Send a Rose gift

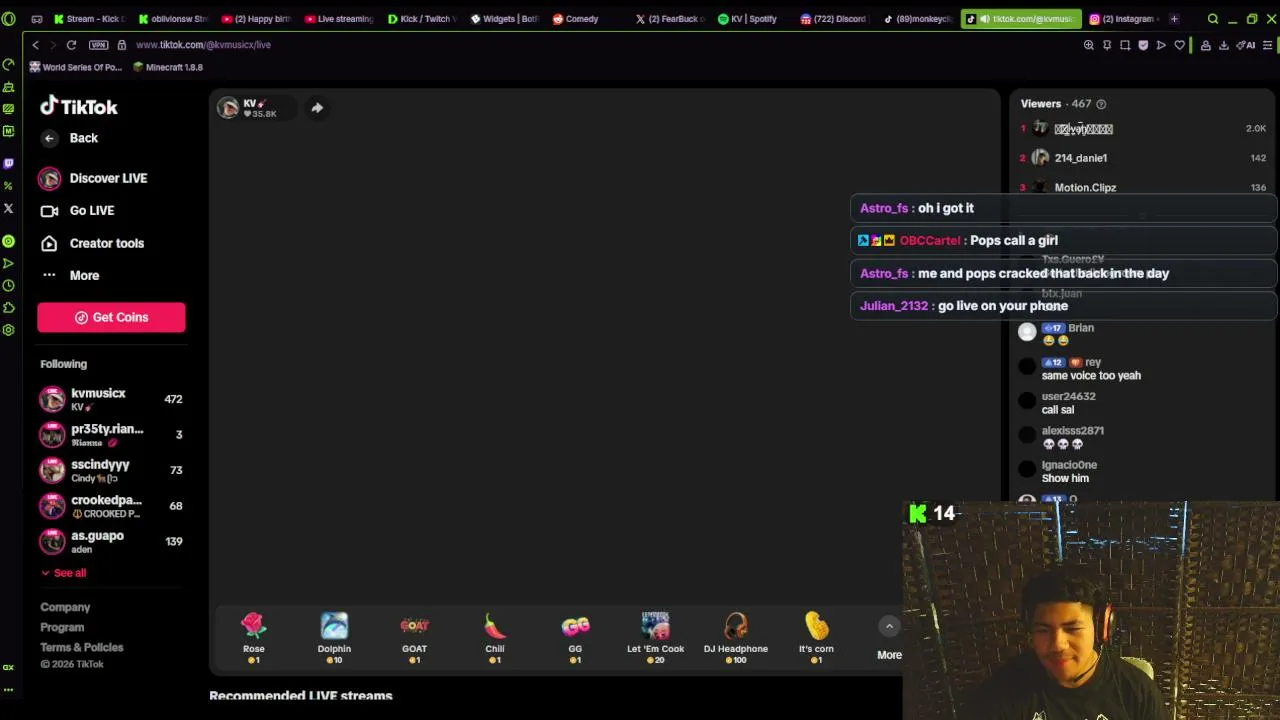[x=254, y=638]
